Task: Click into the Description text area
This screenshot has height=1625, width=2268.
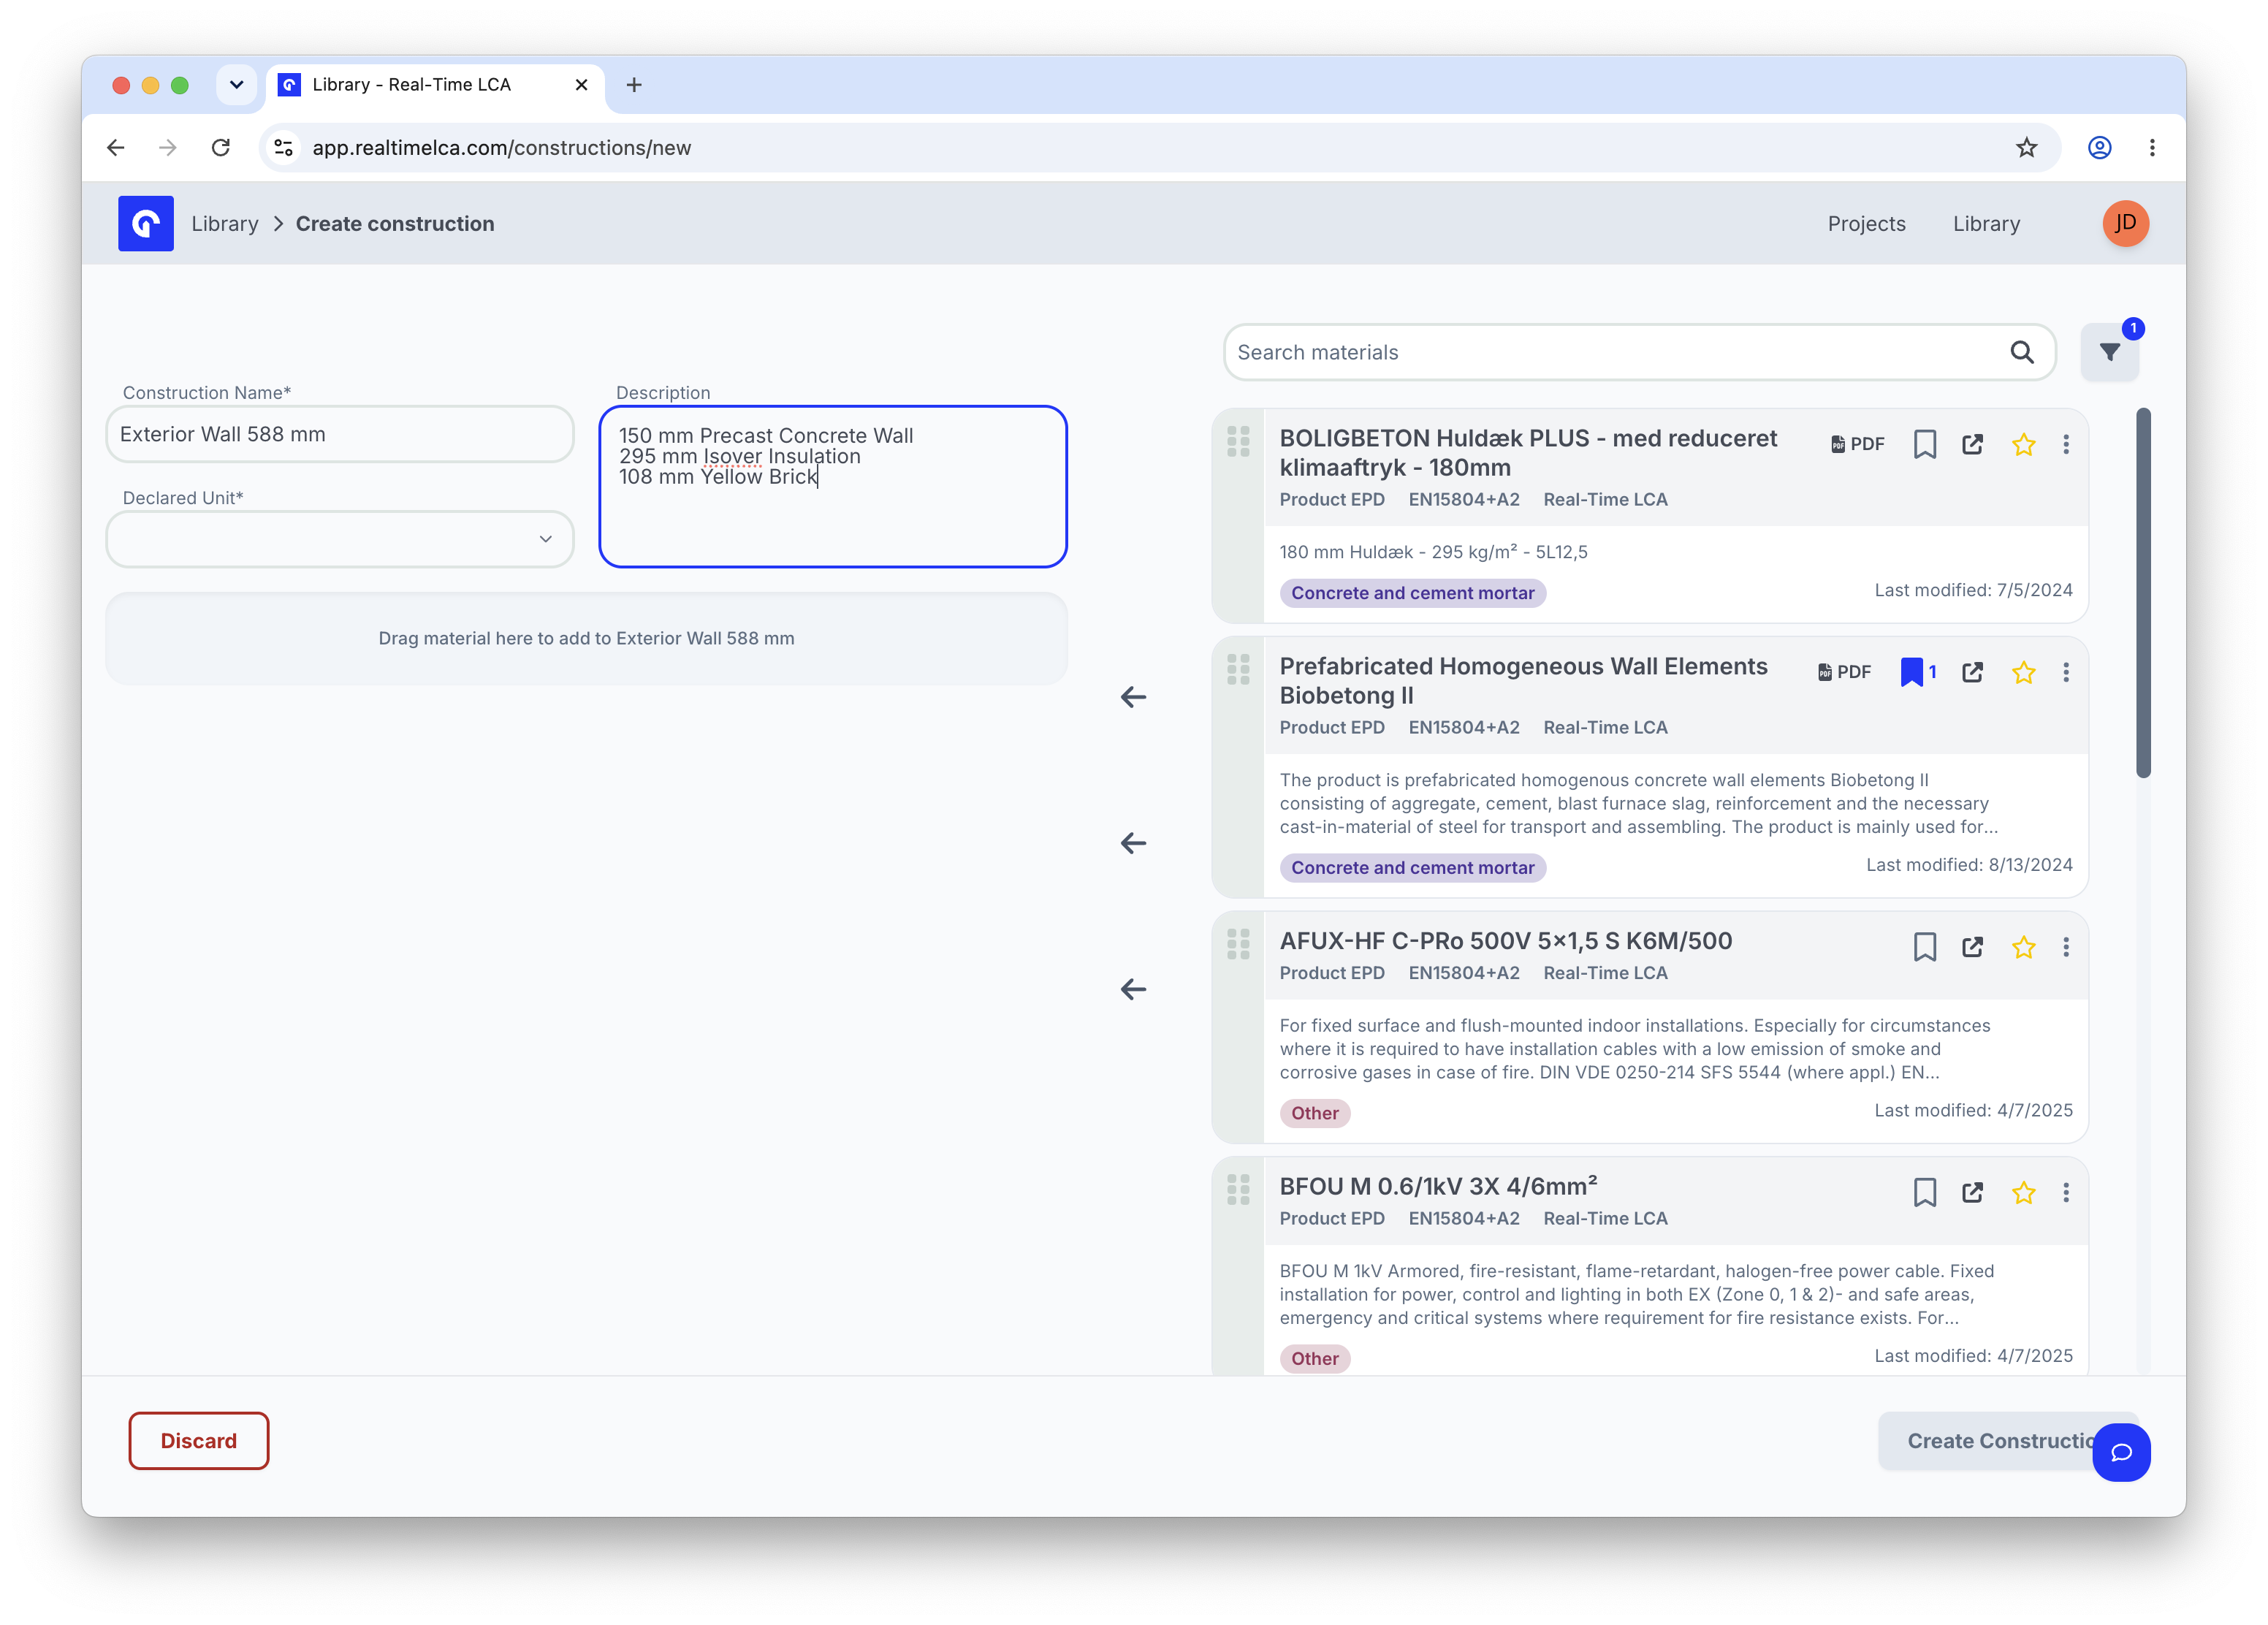Action: [833, 487]
